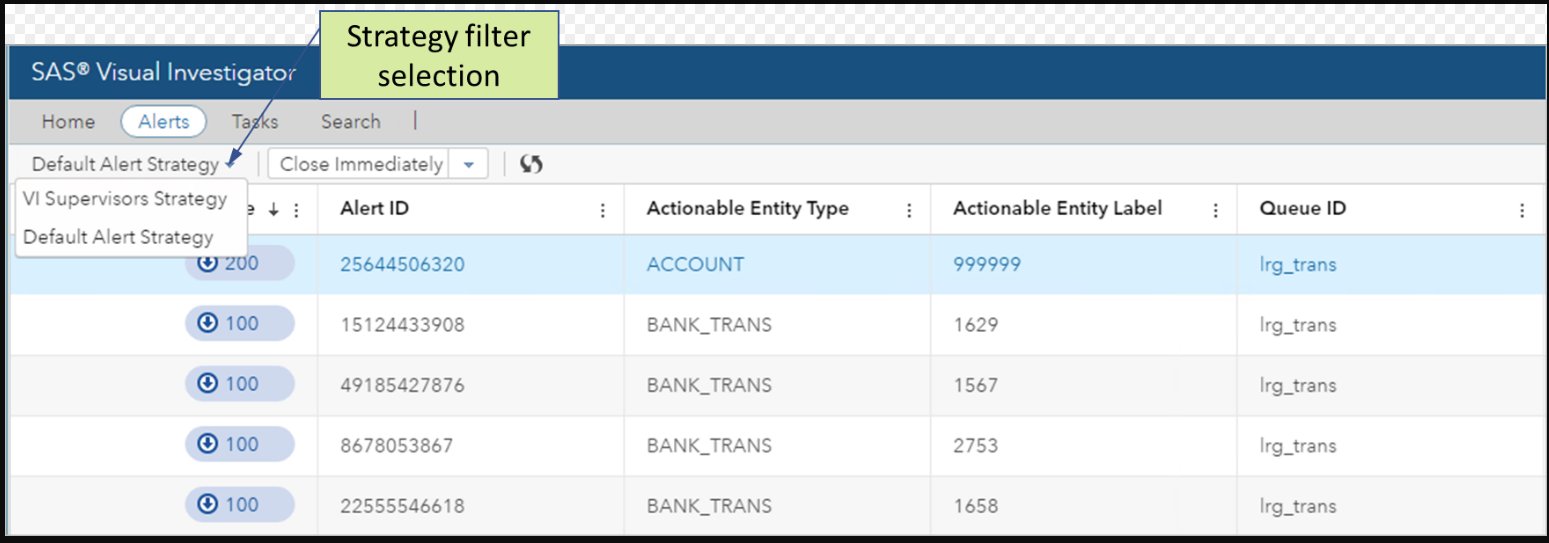Click score badge for alert 8678053867
This screenshot has height=543, width=1549.
click(239, 444)
